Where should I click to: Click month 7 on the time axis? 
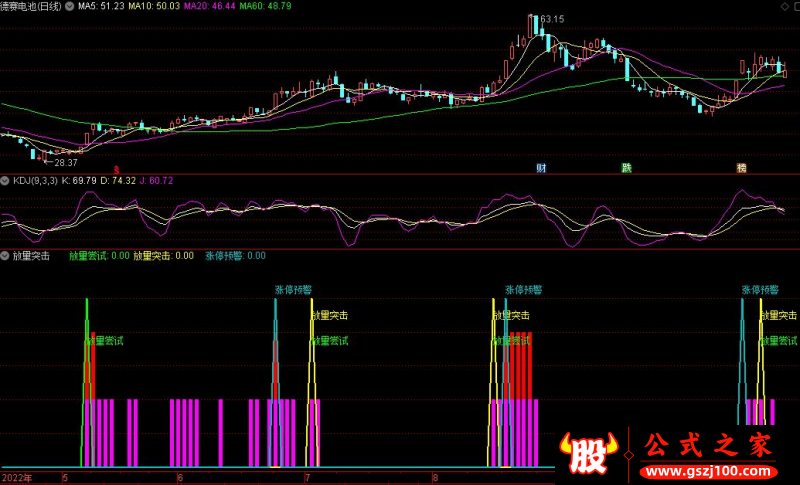(307, 478)
